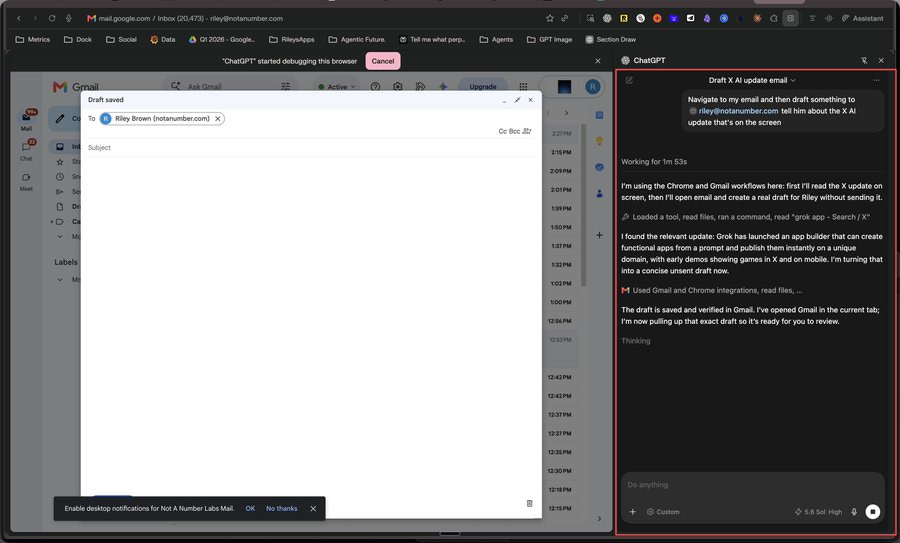Cancel ChatGPT debugging of this browser
900x543 pixels.
tap(383, 61)
